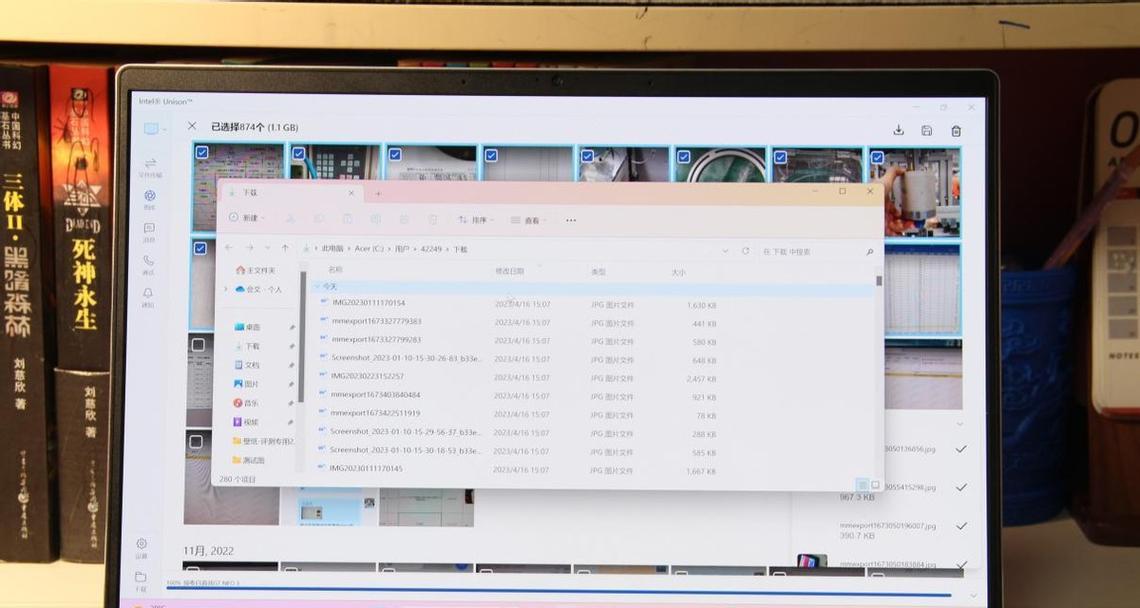Open File Transfer in the Unison sidebar

(x=150, y=167)
